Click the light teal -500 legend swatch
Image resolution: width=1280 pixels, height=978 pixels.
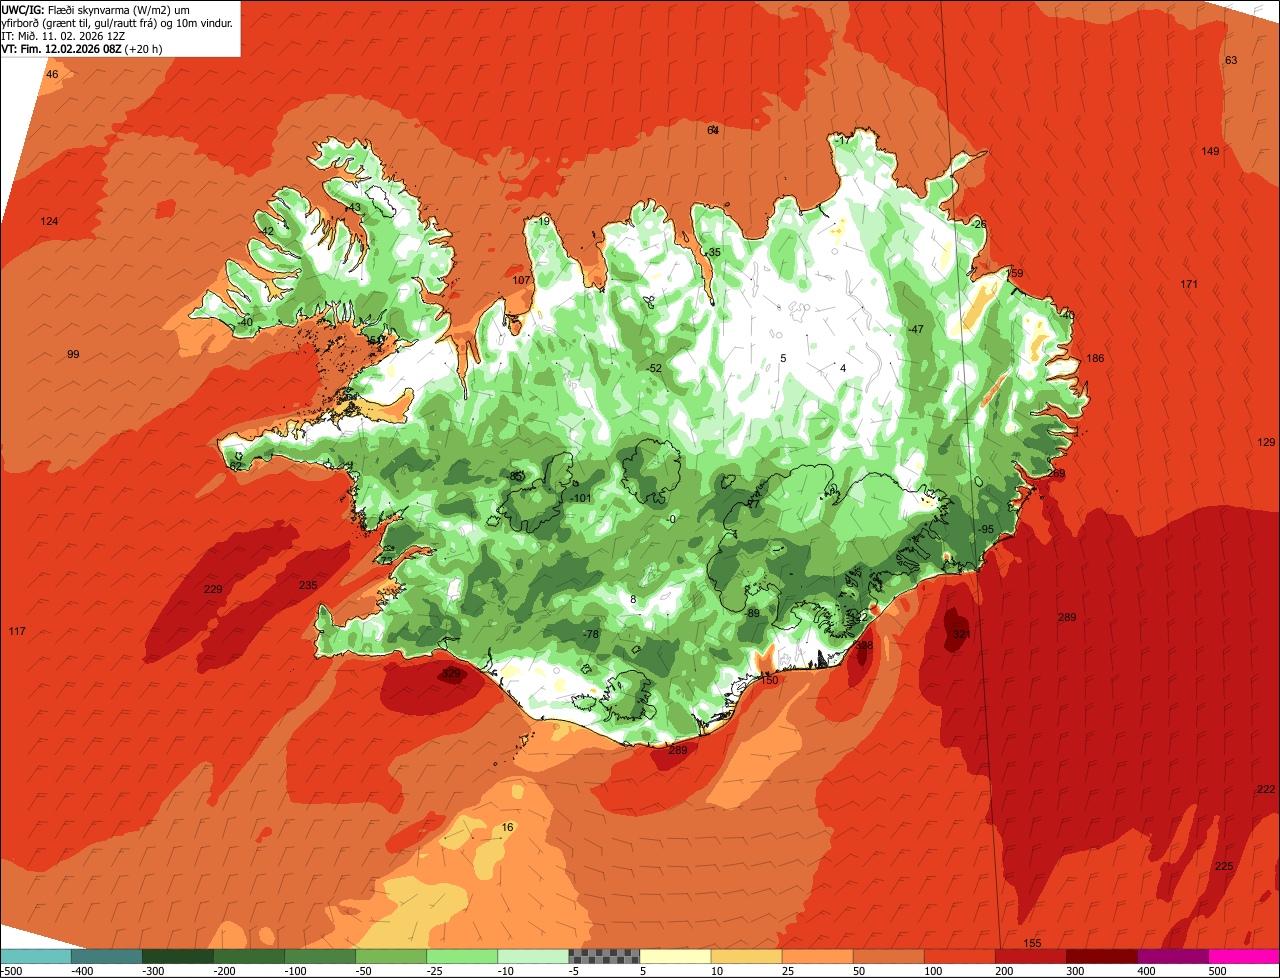point(36,956)
